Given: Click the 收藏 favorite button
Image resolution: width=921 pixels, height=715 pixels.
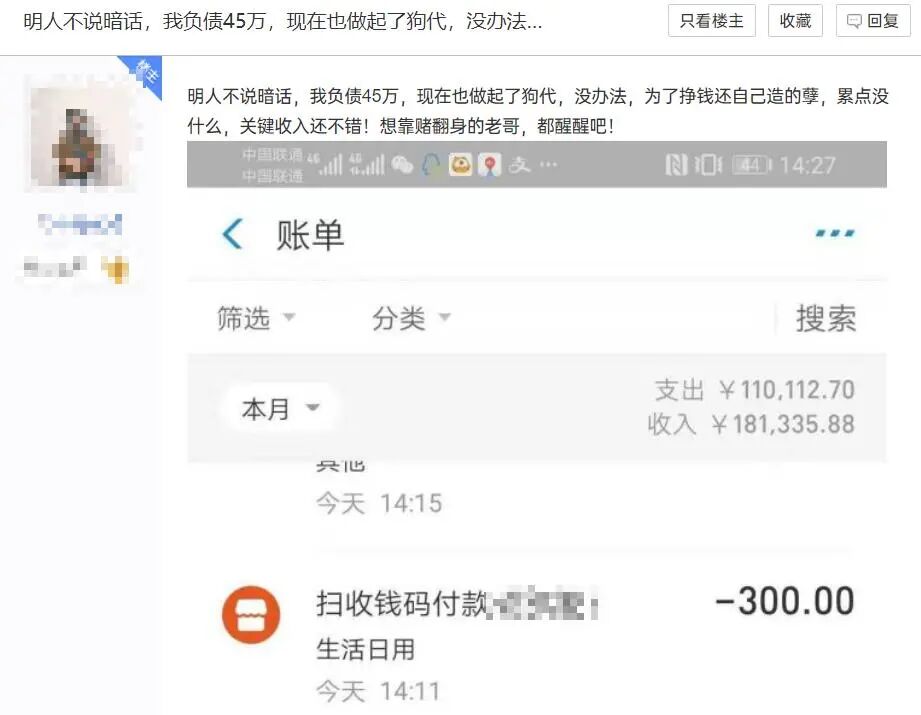Looking at the screenshot, I should [x=795, y=21].
